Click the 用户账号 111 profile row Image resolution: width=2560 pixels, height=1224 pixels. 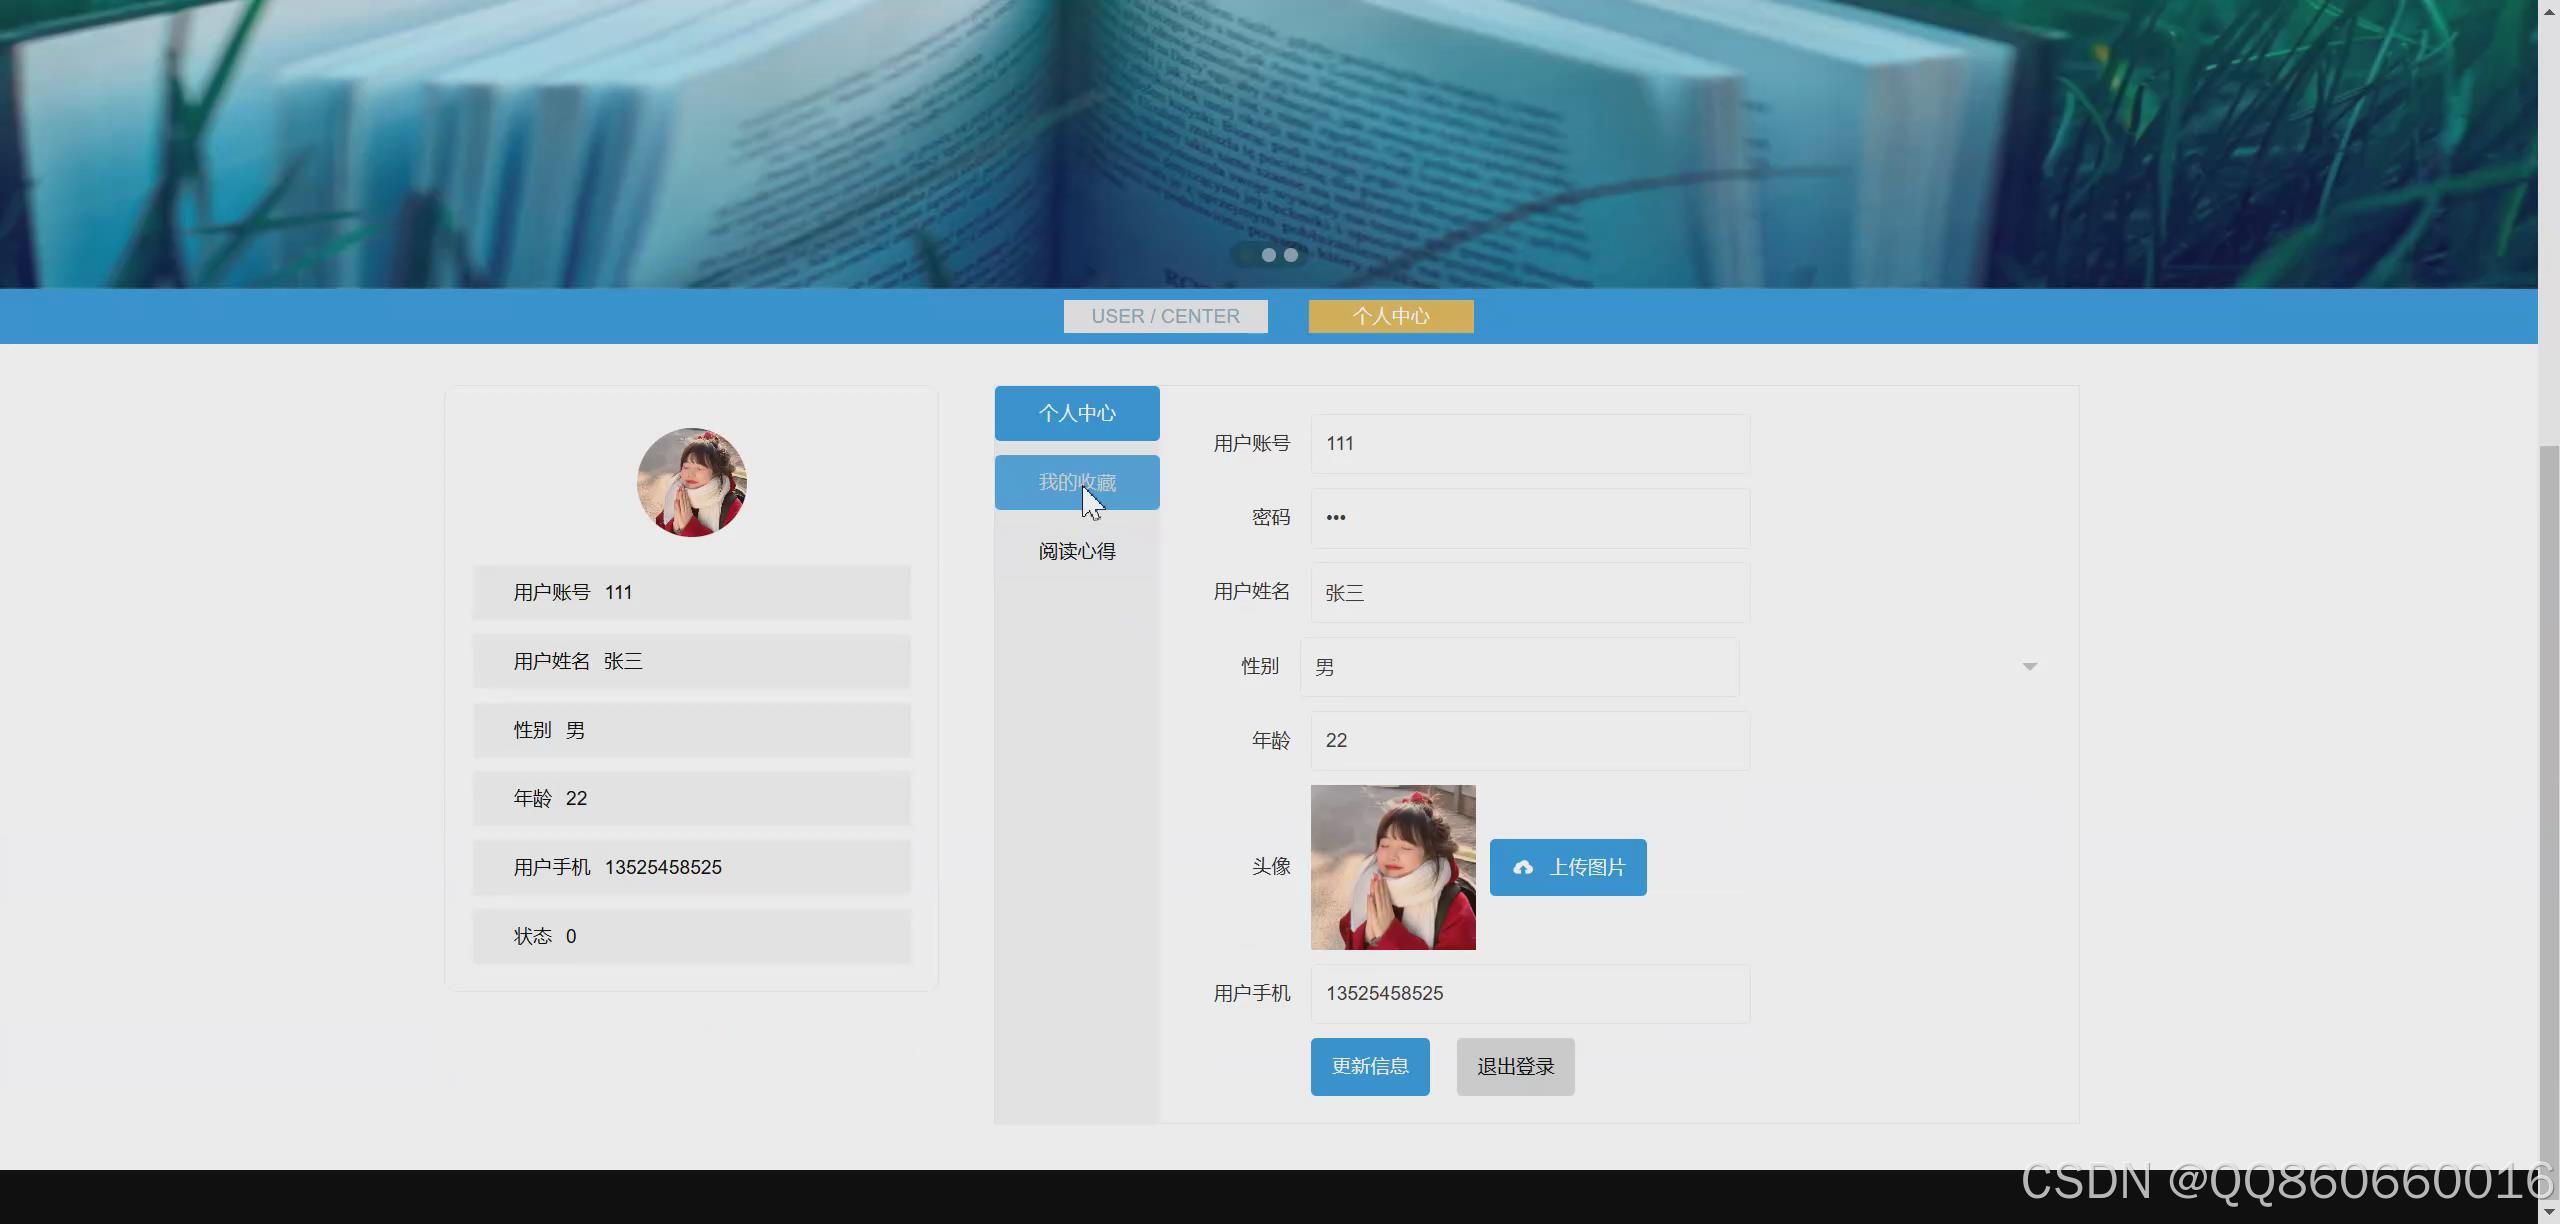click(x=692, y=592)
